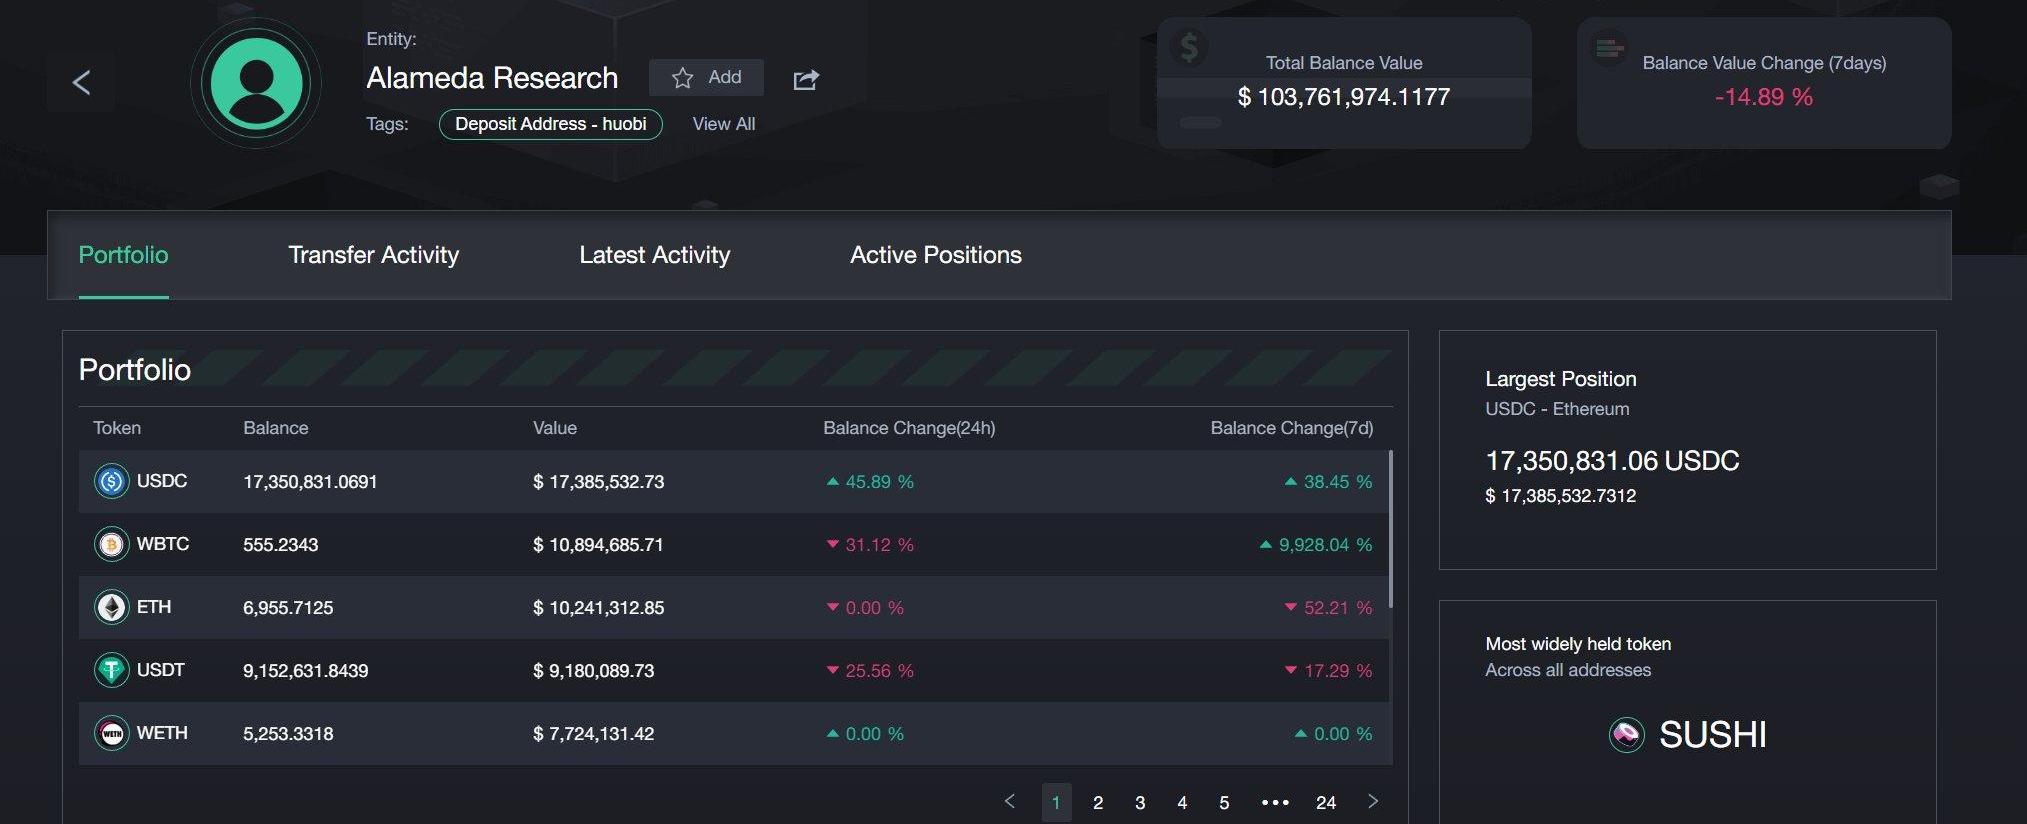Open the Transfer Activity tab
Viewport: 2027px width, 824px height.
373,255
